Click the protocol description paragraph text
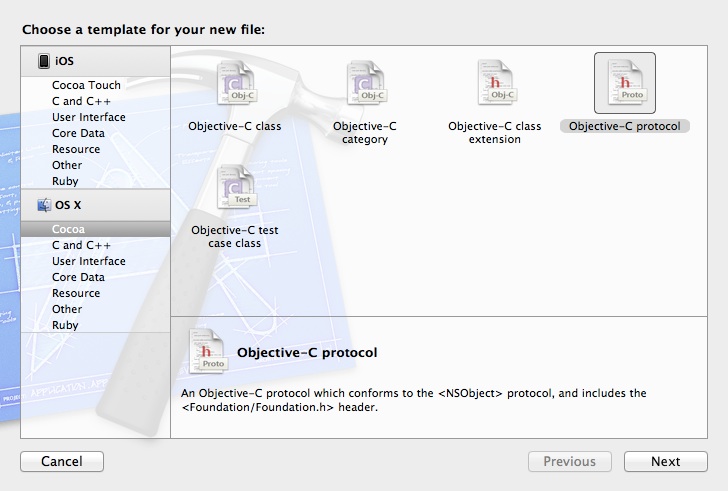This screenshot has width=728, height=491. point(414,400)
